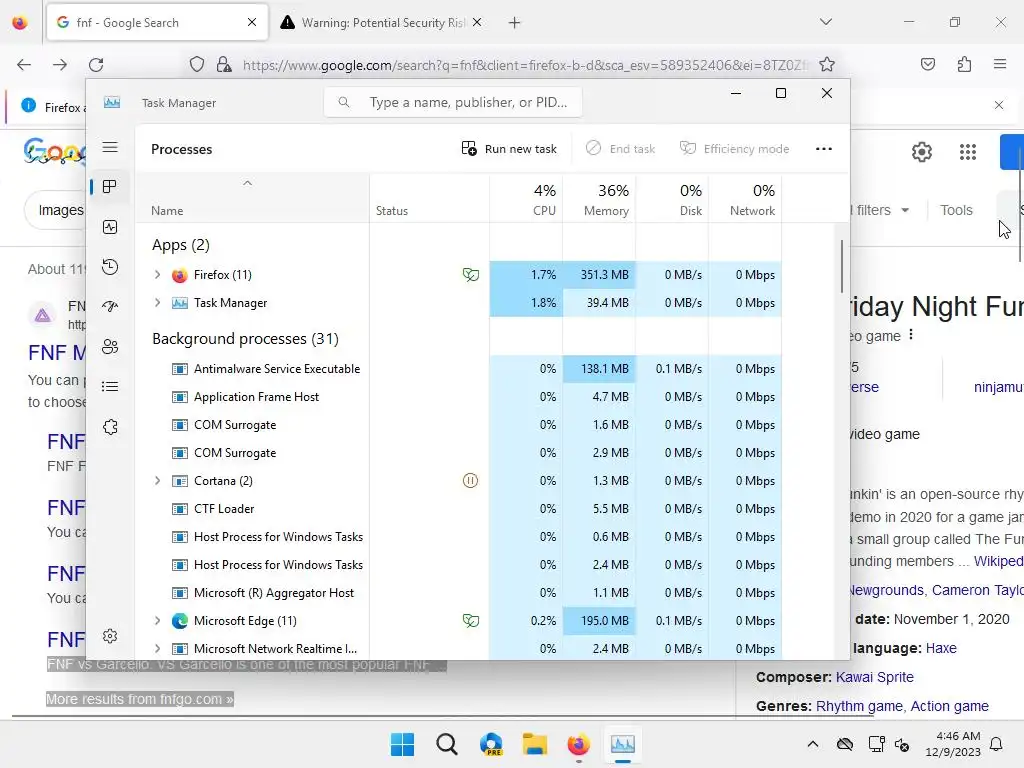Click the End task button
This screenshot has width=1024, height=768.
620,149
